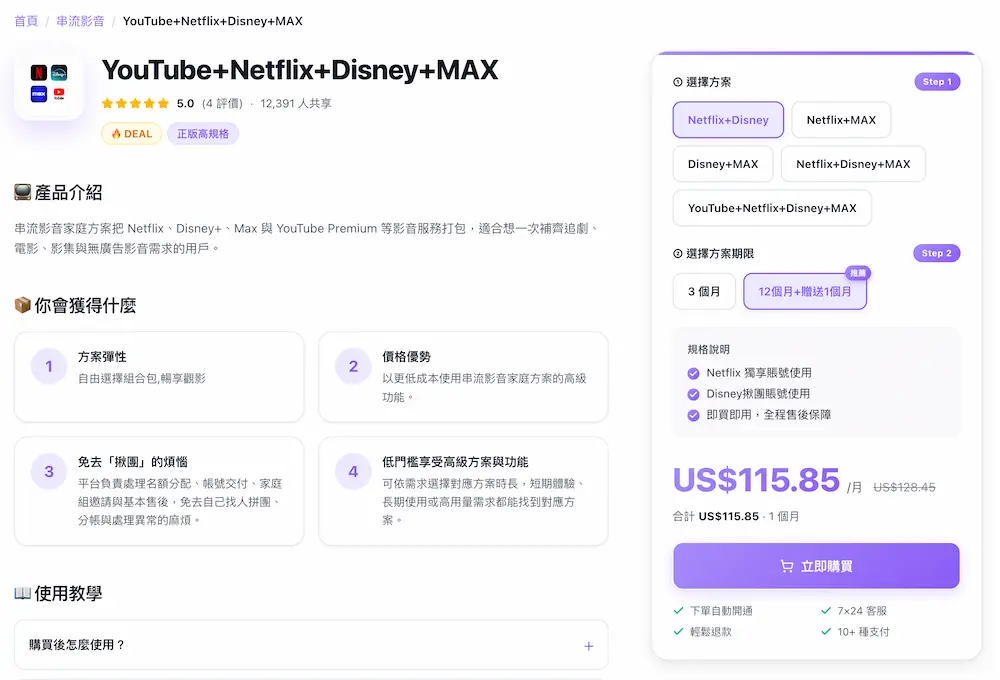1000x680 pixels.
Task: Click checkmark beside Netflix 獨享賬號使用
Action: 693,373
